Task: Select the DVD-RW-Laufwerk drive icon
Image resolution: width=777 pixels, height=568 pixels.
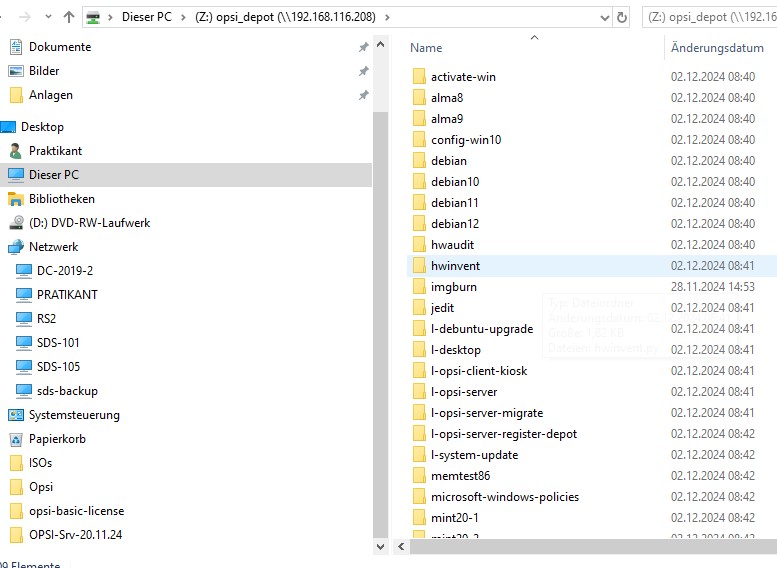Action: click(16, 223)
